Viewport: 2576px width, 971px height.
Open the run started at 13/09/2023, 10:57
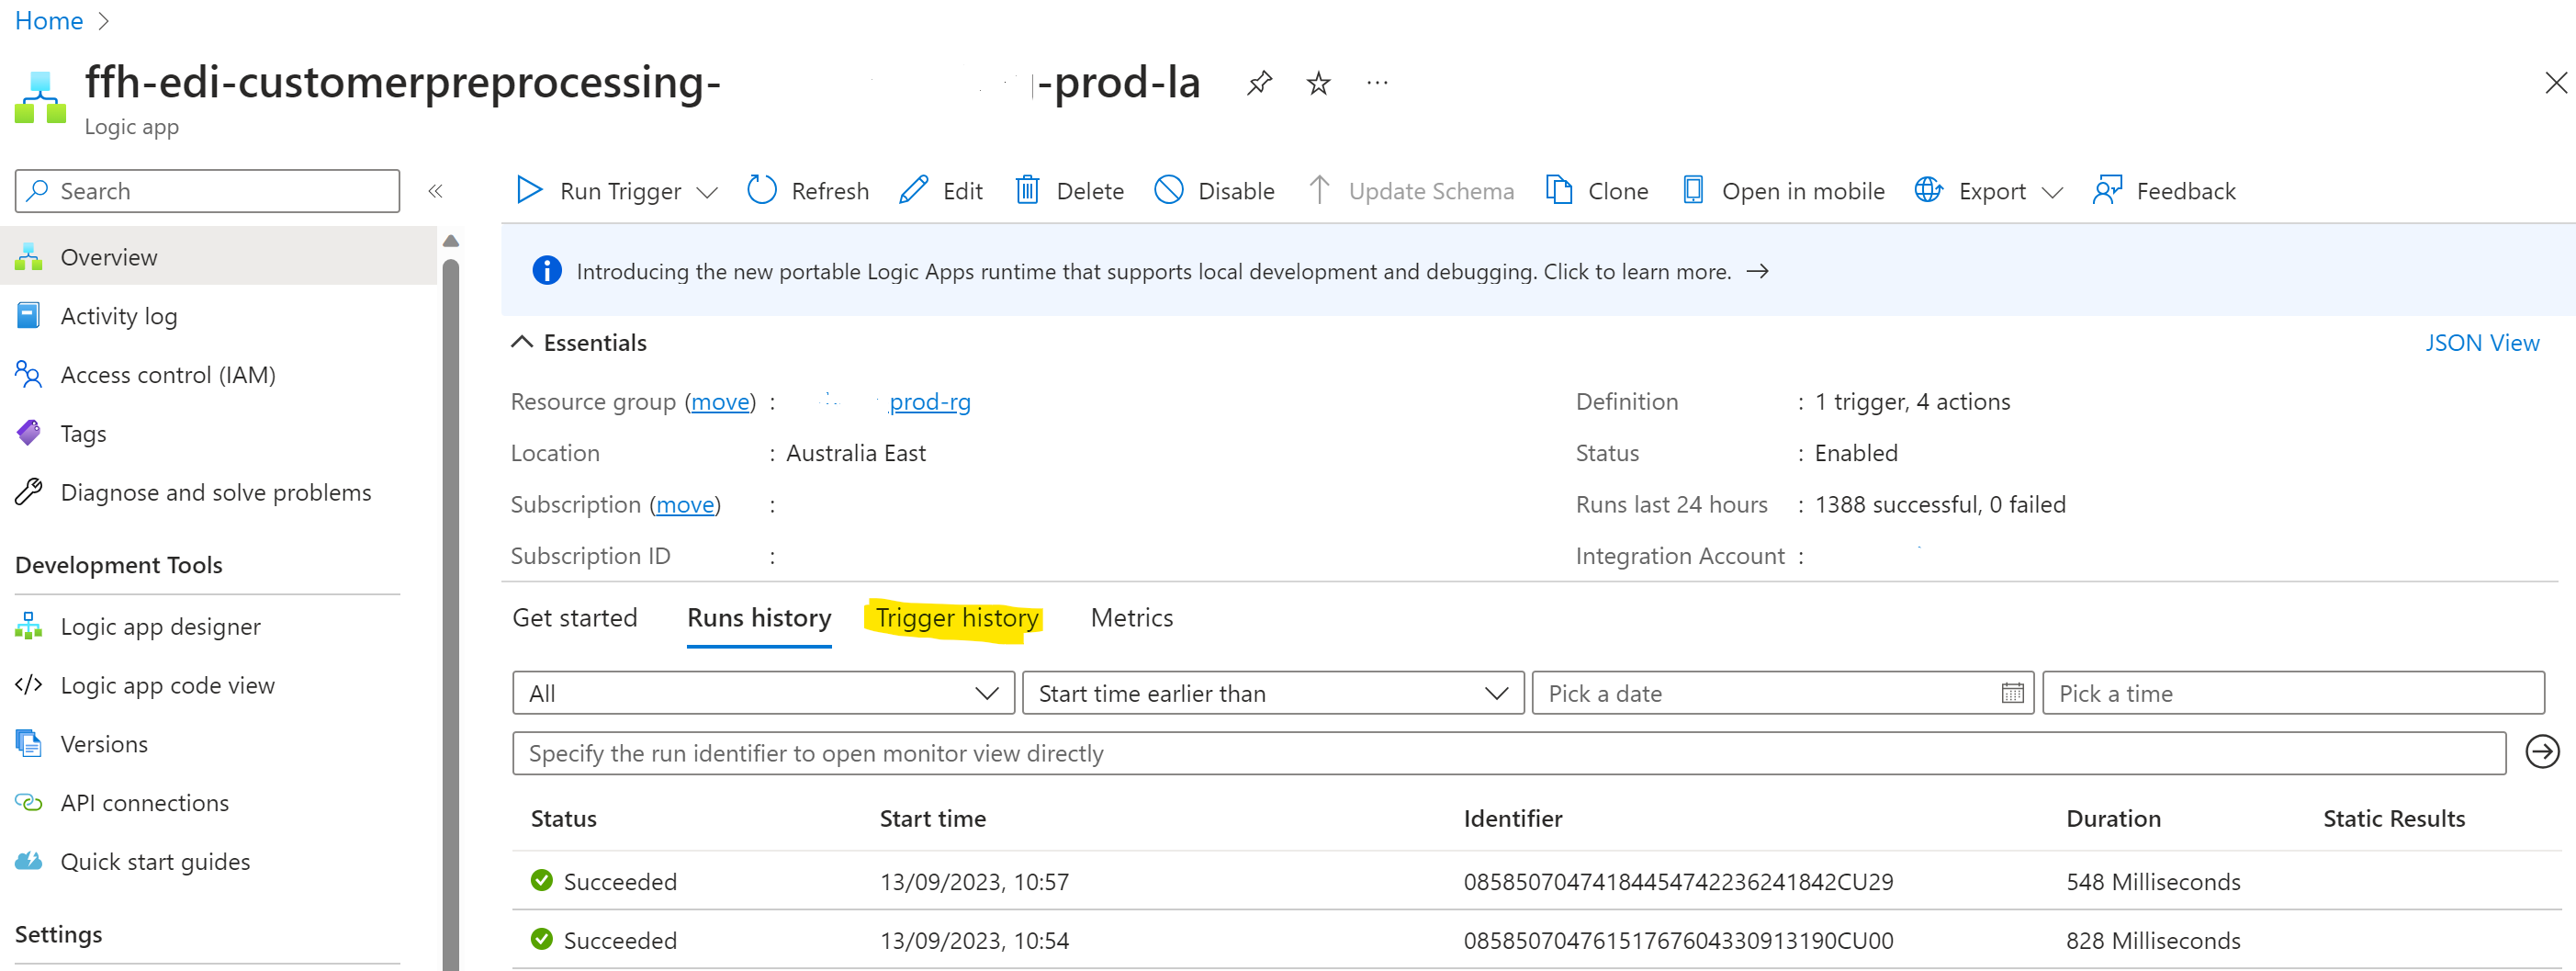pos(1536,881)
